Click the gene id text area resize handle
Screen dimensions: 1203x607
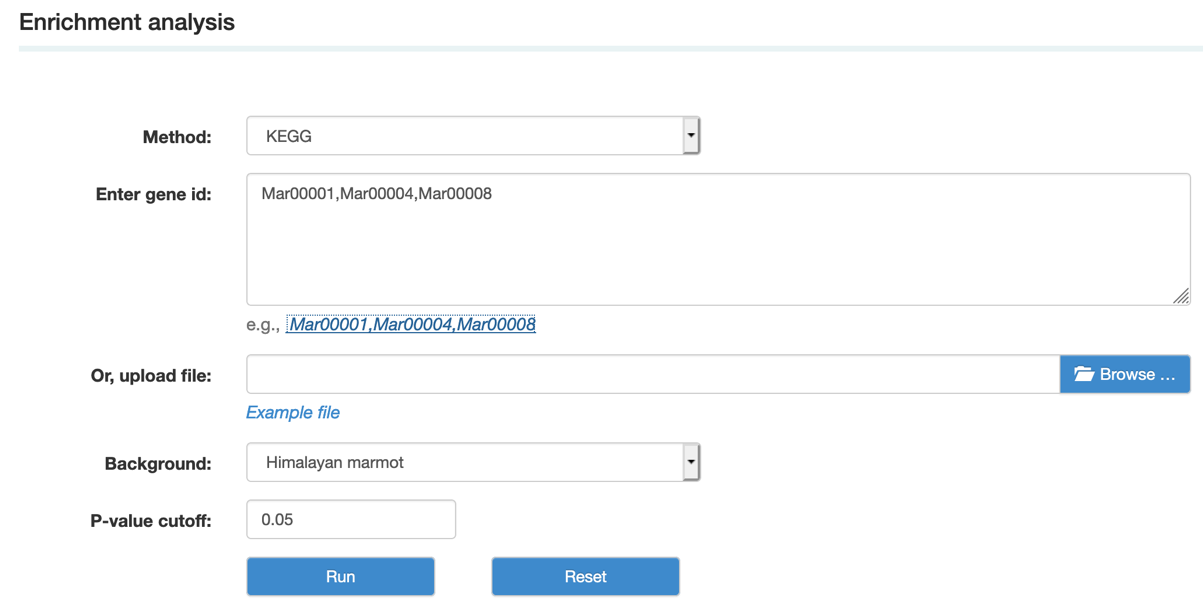(1181, 295)
